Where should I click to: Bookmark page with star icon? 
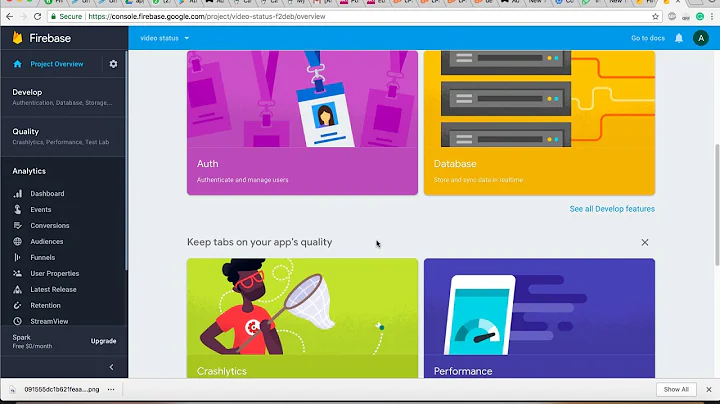point(655,17)
